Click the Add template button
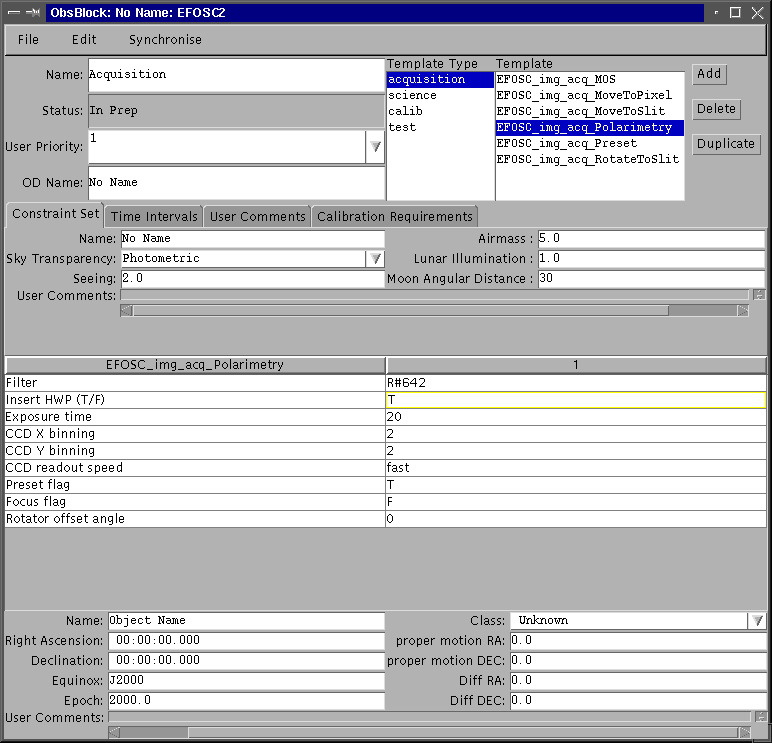The width and height of the screenshot is (772, 743). [x=709, y=74]
